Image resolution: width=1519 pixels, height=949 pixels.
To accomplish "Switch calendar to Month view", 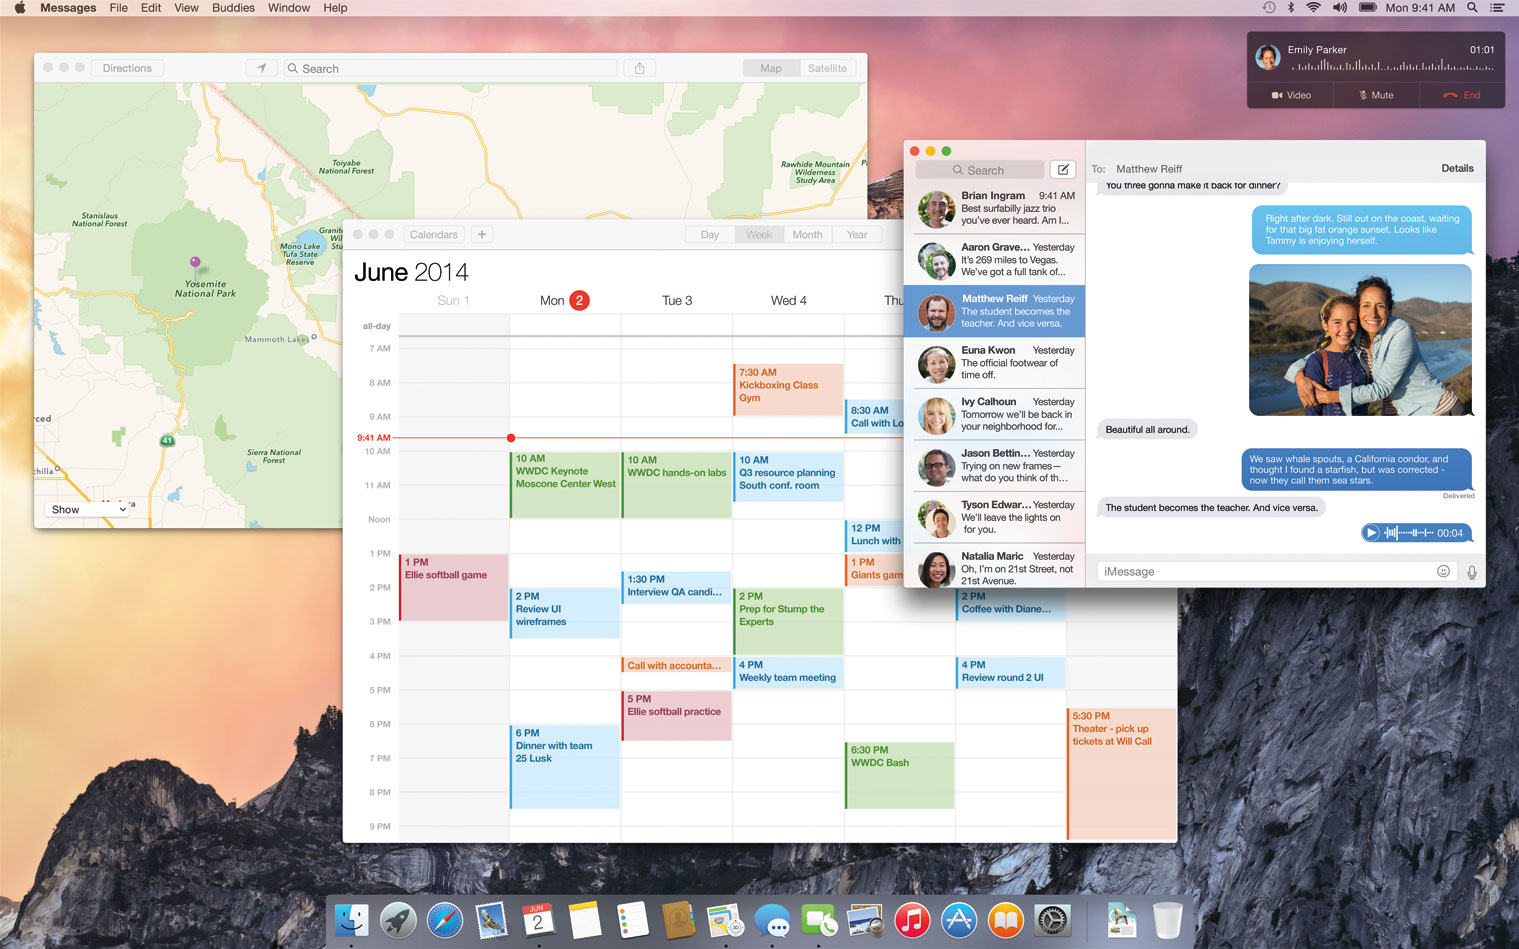I will tap(807, 234).
